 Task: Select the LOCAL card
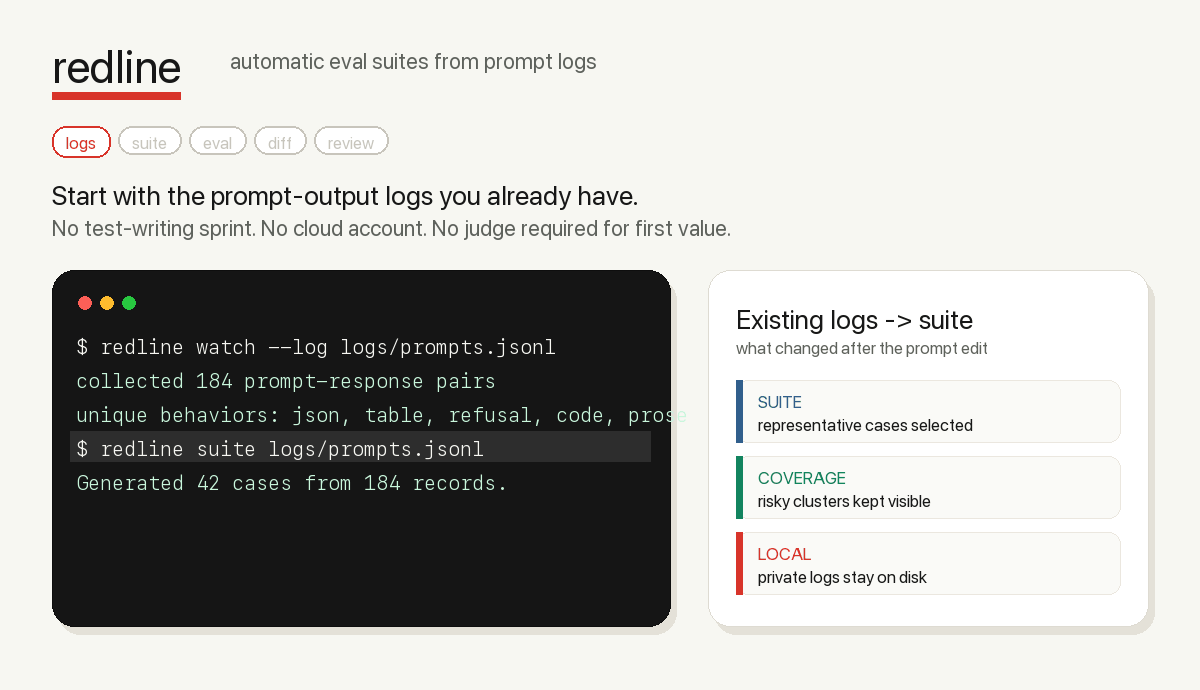[x=928, y=563]
